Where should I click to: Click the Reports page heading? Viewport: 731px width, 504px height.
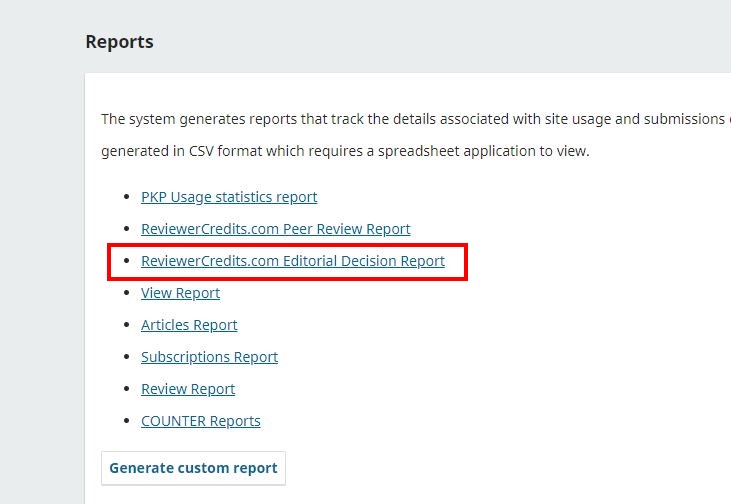pyautogui.click(x=119, y=42)
